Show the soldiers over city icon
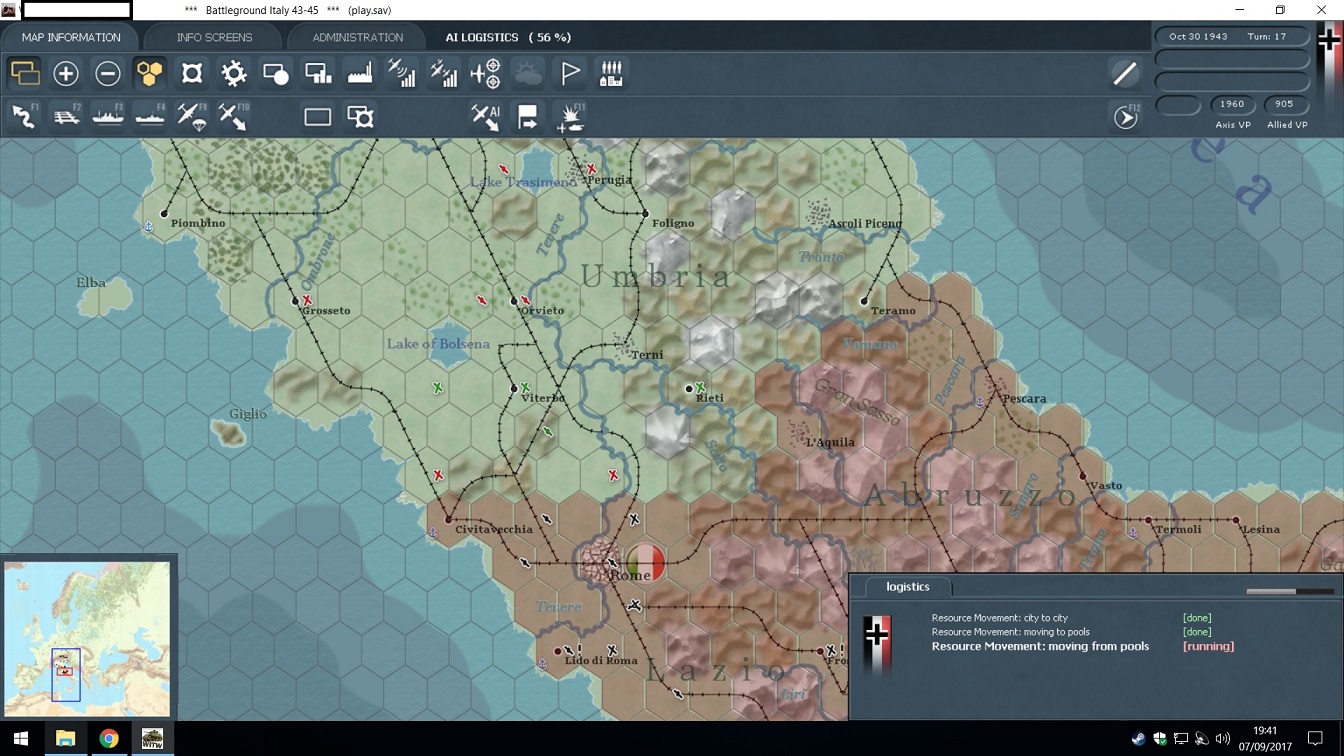The image size is (1344, 756). coord(611,73)
